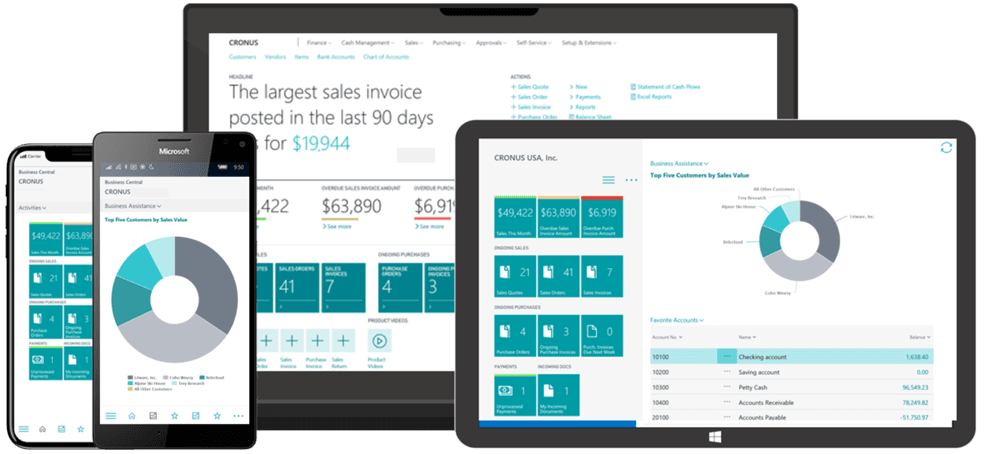Open My Incoming Documents tile on tablet

pyautogui.click(x=559, y=395)
